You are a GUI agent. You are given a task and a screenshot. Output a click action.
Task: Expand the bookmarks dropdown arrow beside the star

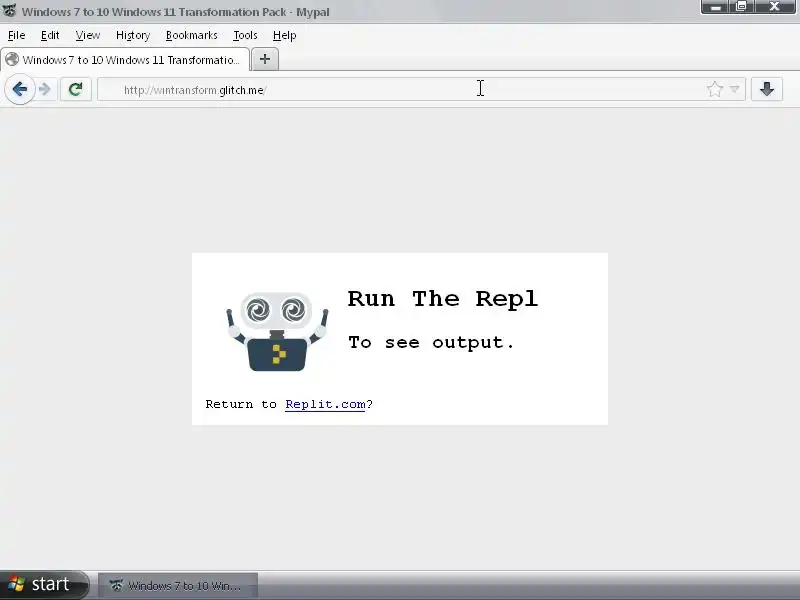734,89
